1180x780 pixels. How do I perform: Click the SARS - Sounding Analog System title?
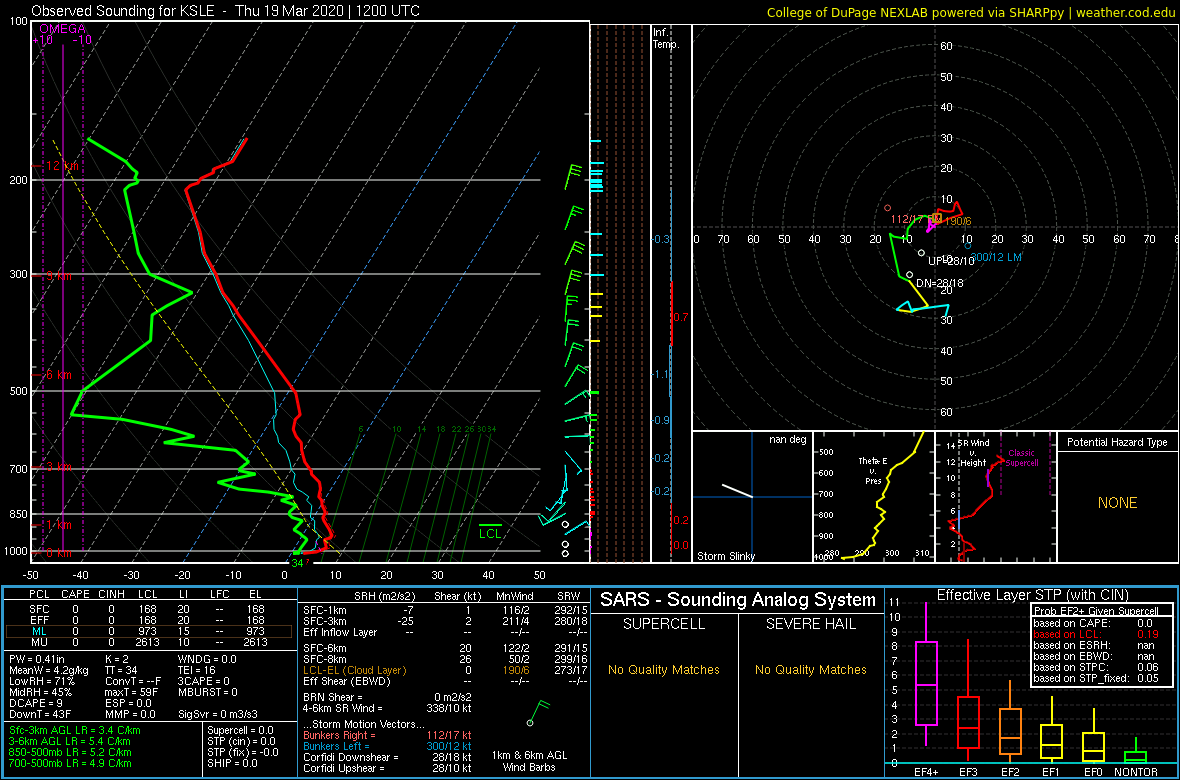(738, 600)
